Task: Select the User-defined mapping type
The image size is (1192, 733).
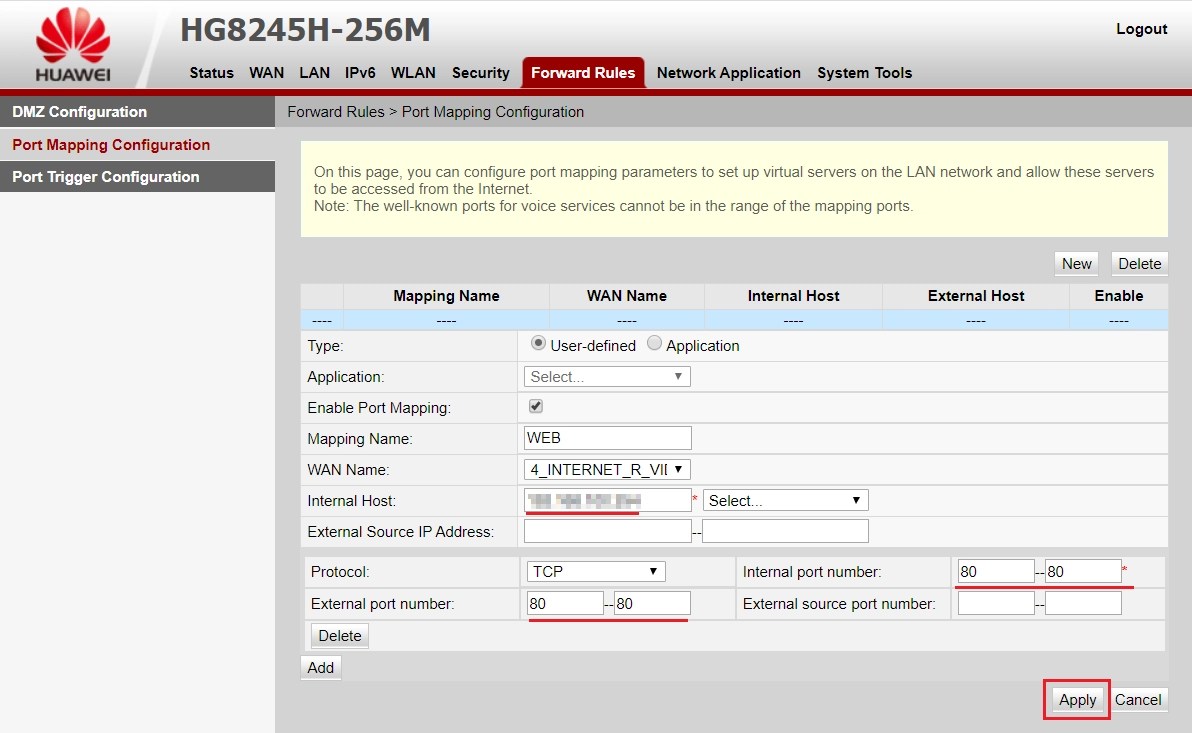Action: 538,345
